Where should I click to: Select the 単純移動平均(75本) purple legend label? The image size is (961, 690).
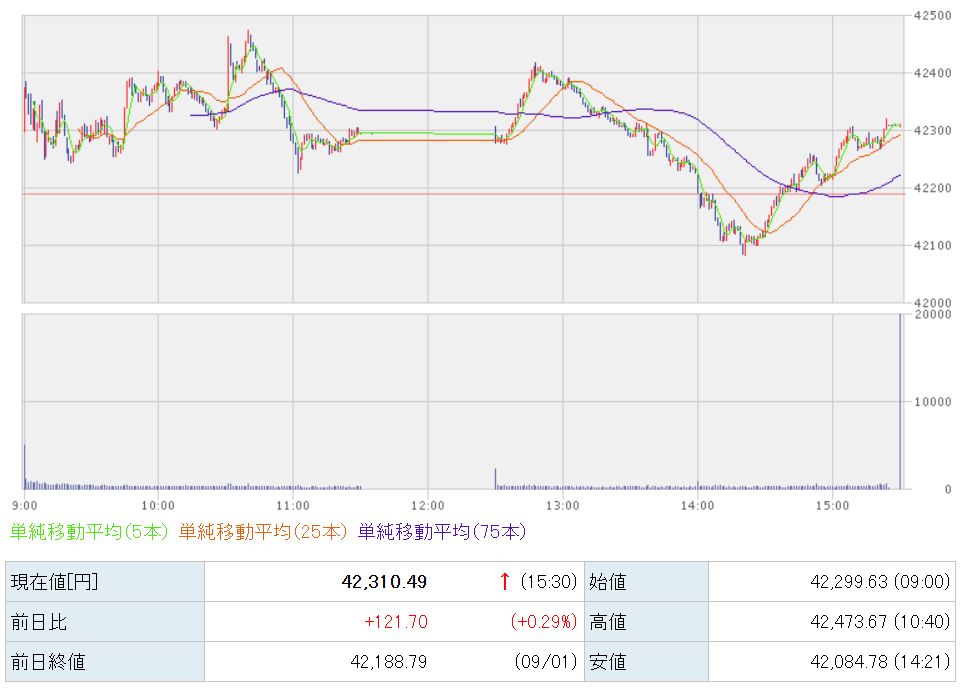(442, 531)
